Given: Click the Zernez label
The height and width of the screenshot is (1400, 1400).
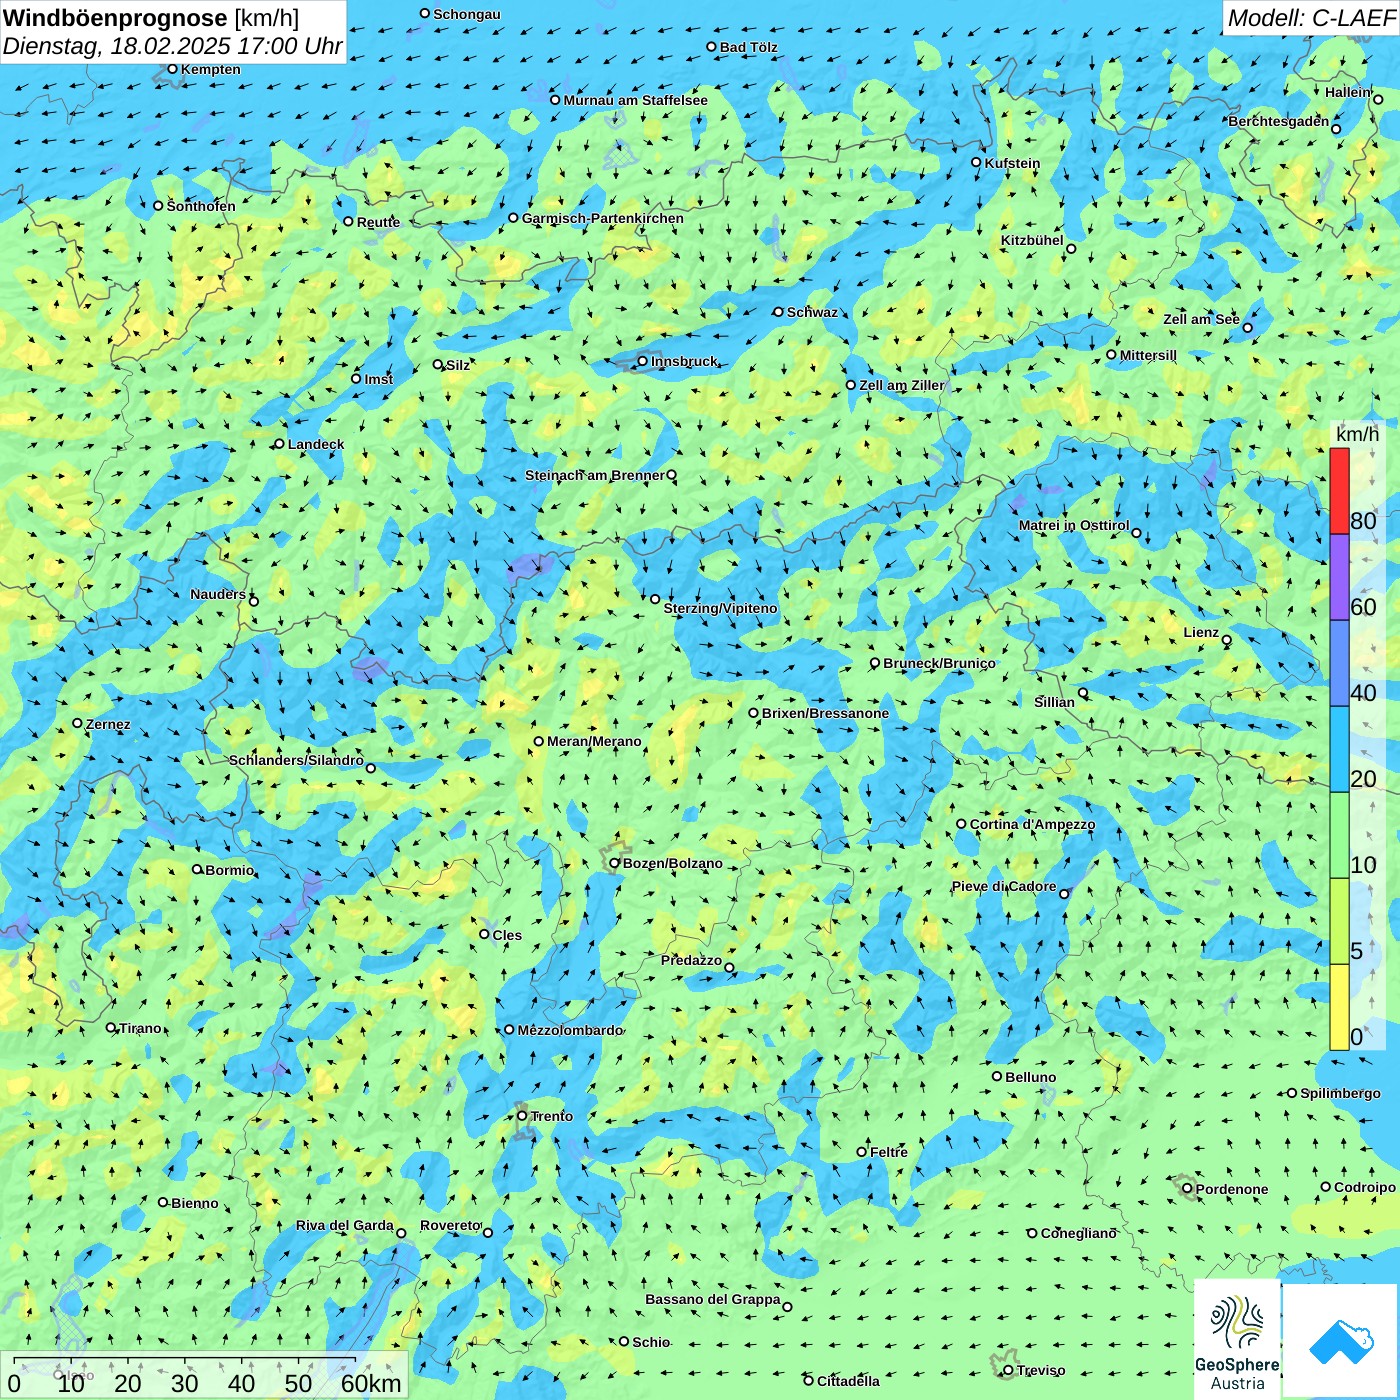Looking at the screenshot, I should [x=108, y=724].
